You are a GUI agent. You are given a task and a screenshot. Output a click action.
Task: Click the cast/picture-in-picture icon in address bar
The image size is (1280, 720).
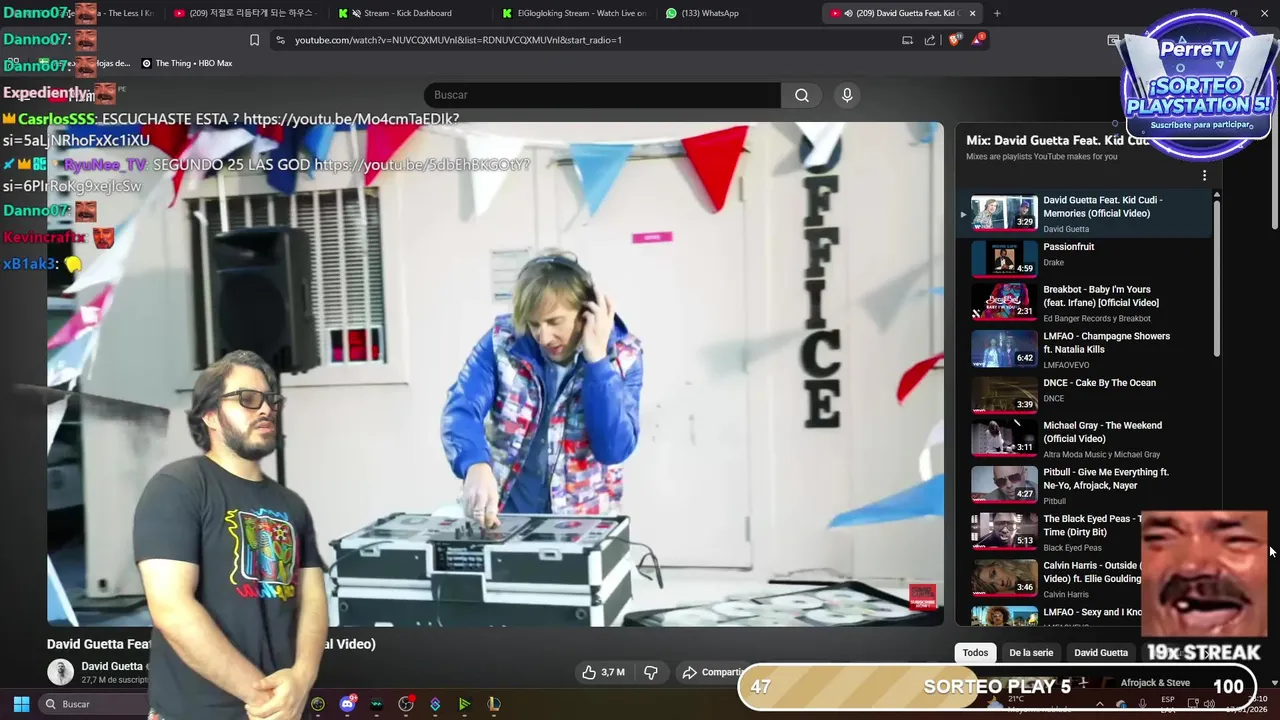point(907,40)
